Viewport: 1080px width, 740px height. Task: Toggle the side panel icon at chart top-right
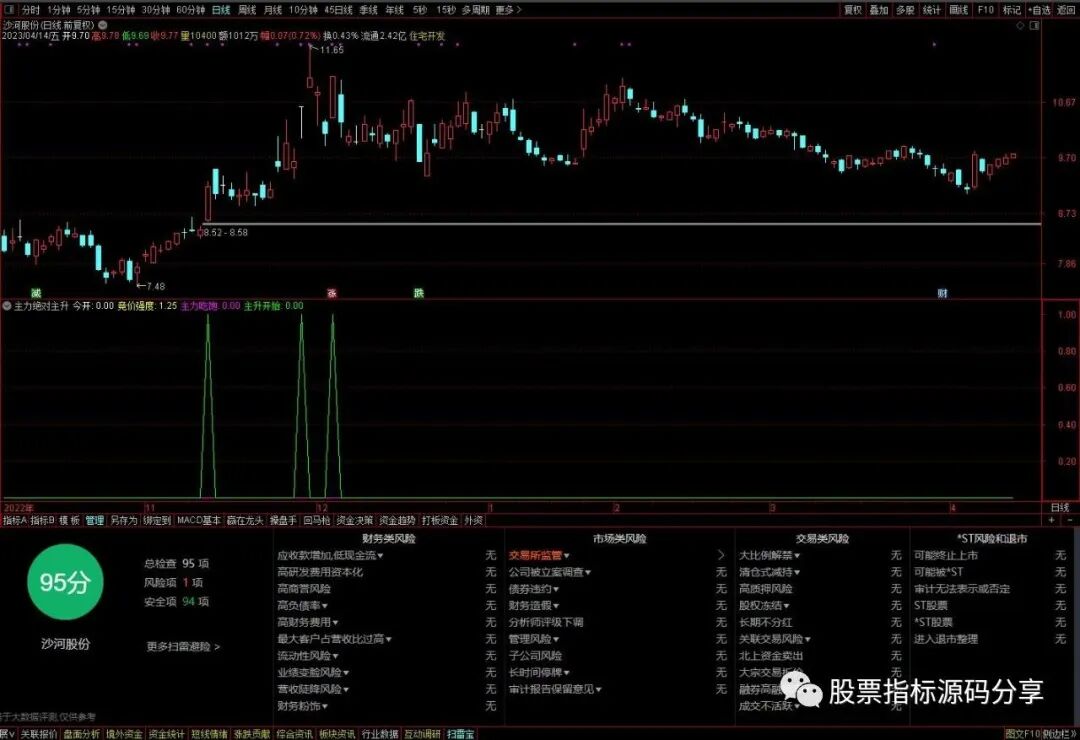[x=1034, y=25]
